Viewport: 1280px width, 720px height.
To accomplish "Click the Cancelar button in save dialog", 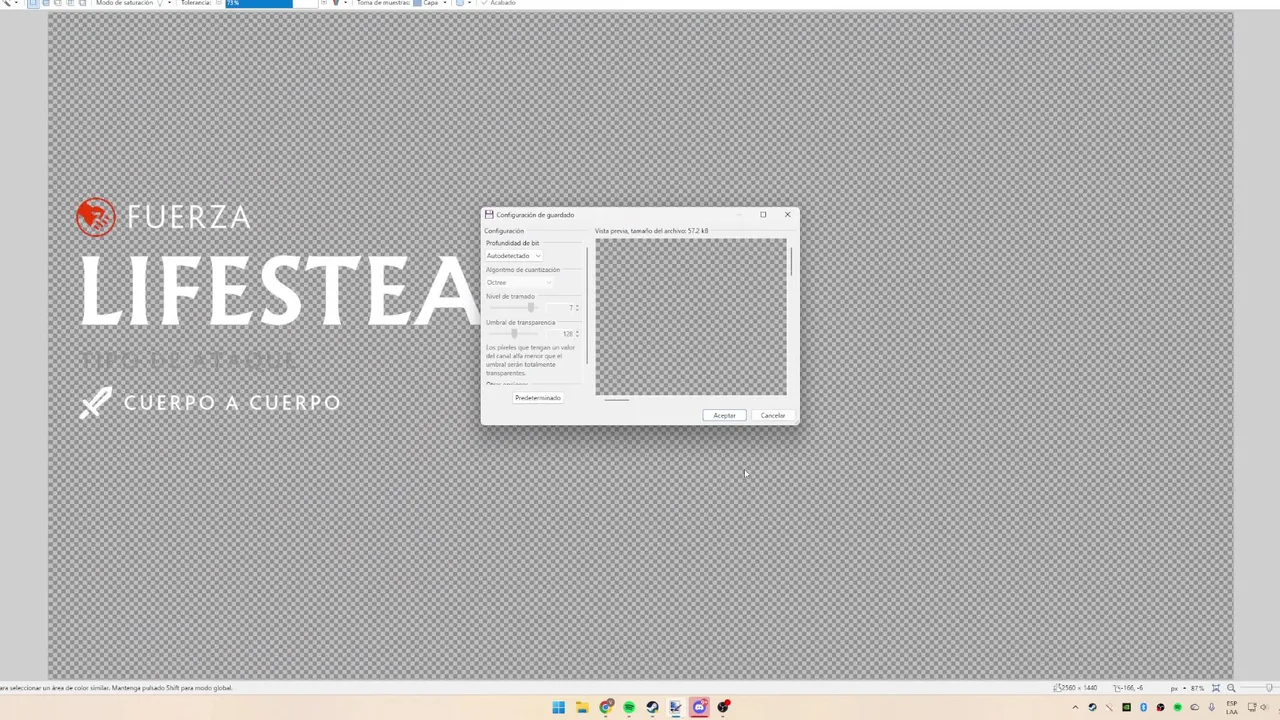I will click(x=773, y=415).
